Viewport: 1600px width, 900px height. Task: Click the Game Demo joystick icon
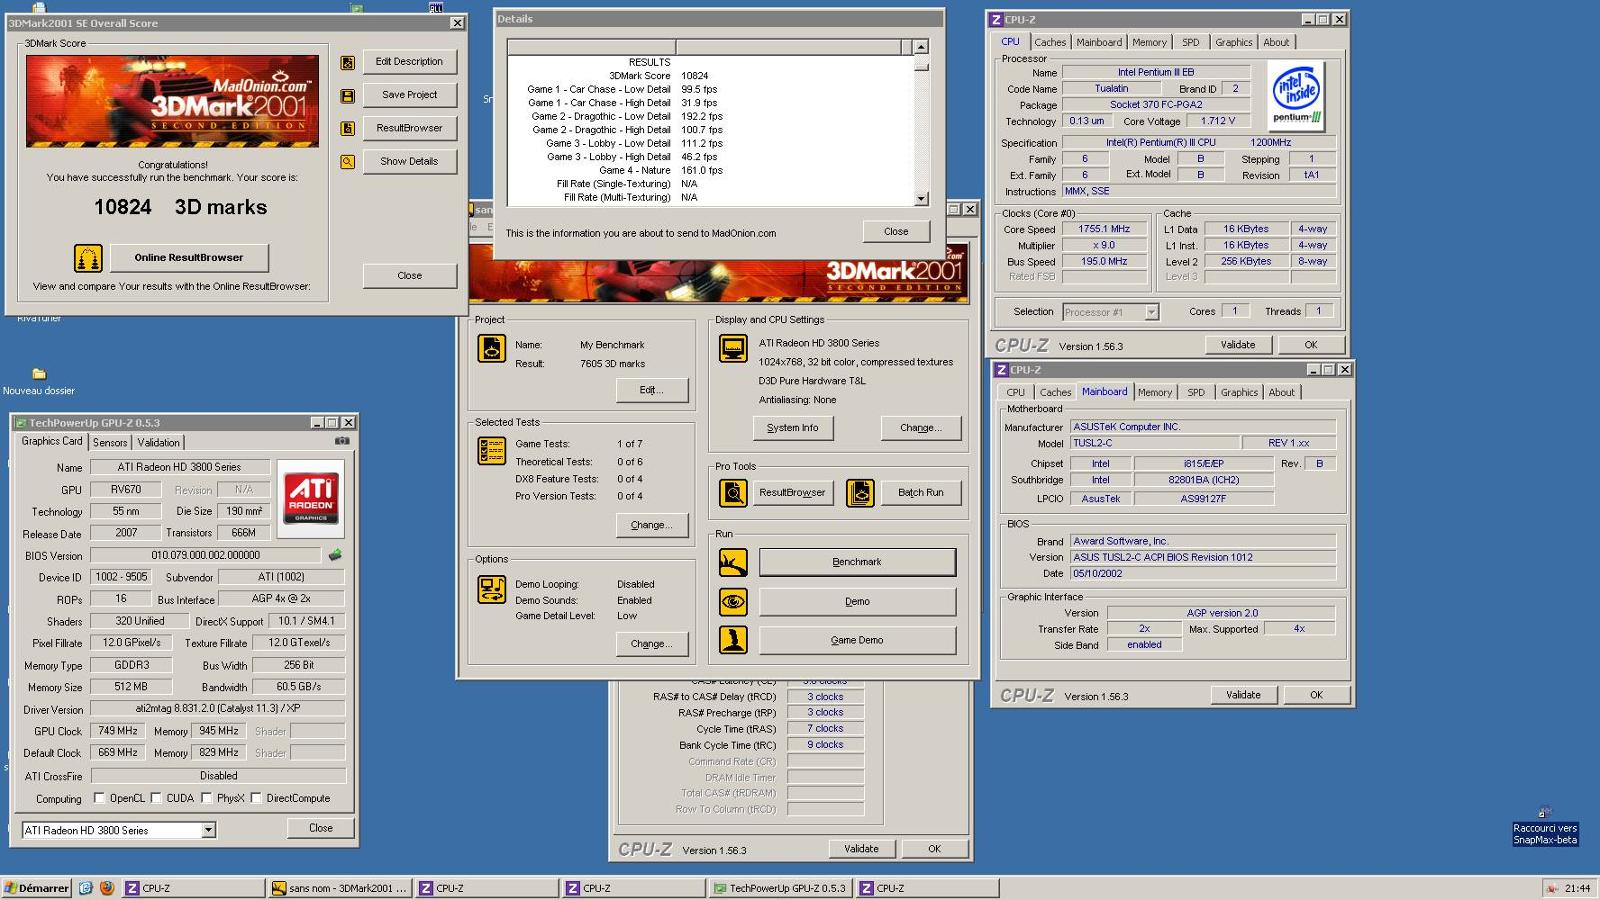pyautogui.click(x=733, y=640)
